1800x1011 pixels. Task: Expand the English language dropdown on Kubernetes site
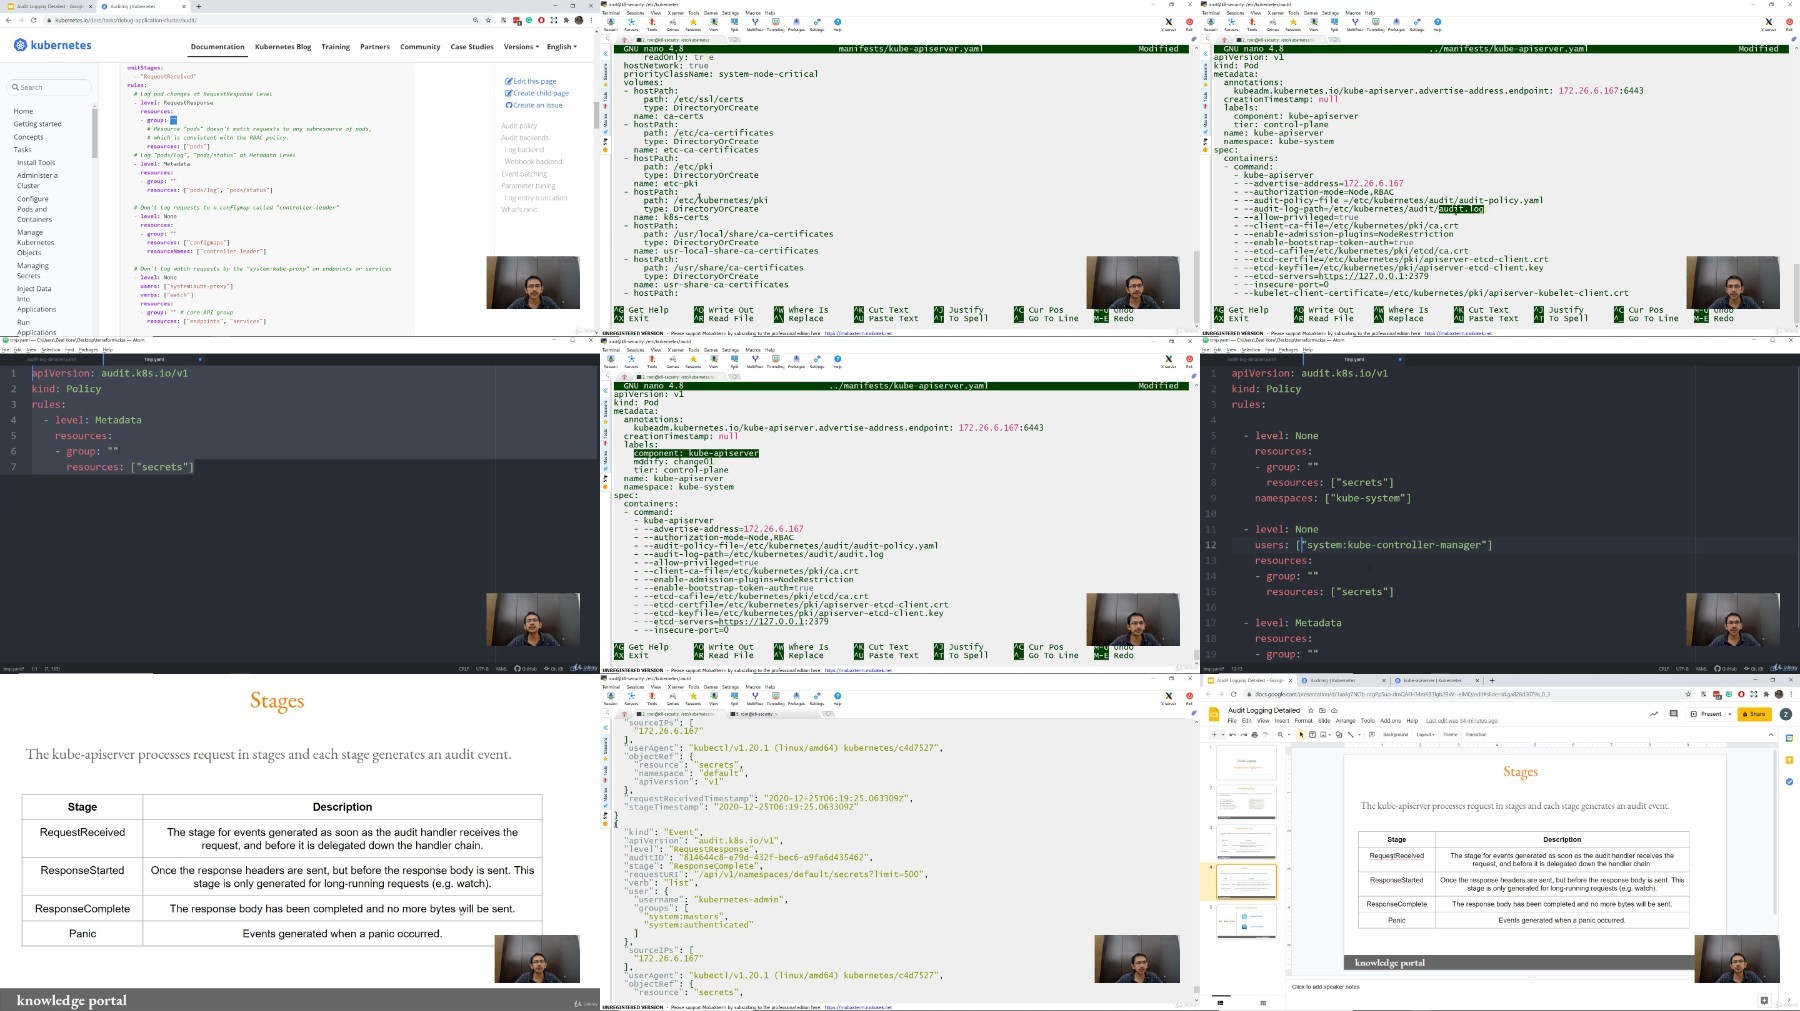[x=562, y=46]
